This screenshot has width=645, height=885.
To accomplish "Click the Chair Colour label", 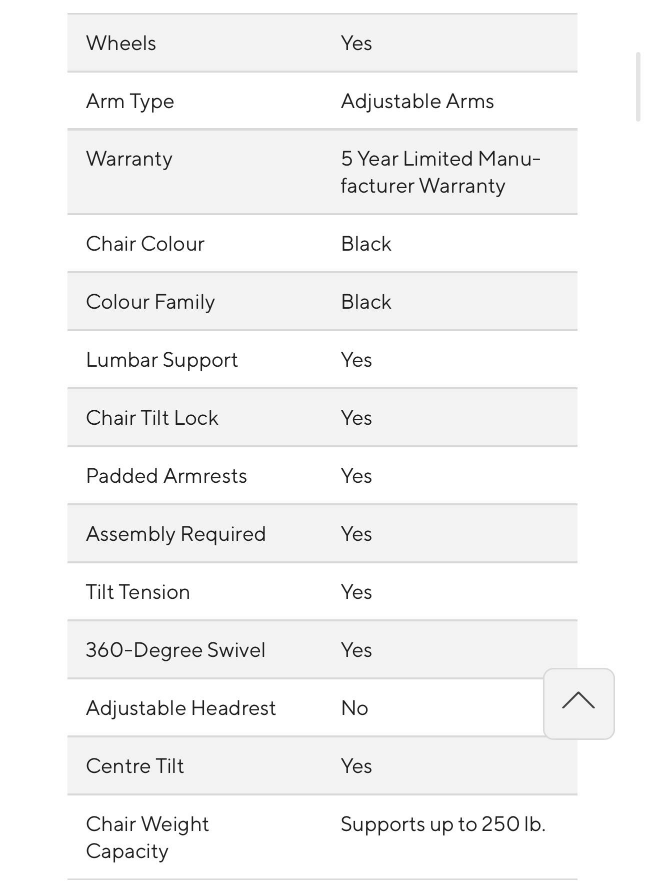I will pyautogui.click(x=145, y=244).
